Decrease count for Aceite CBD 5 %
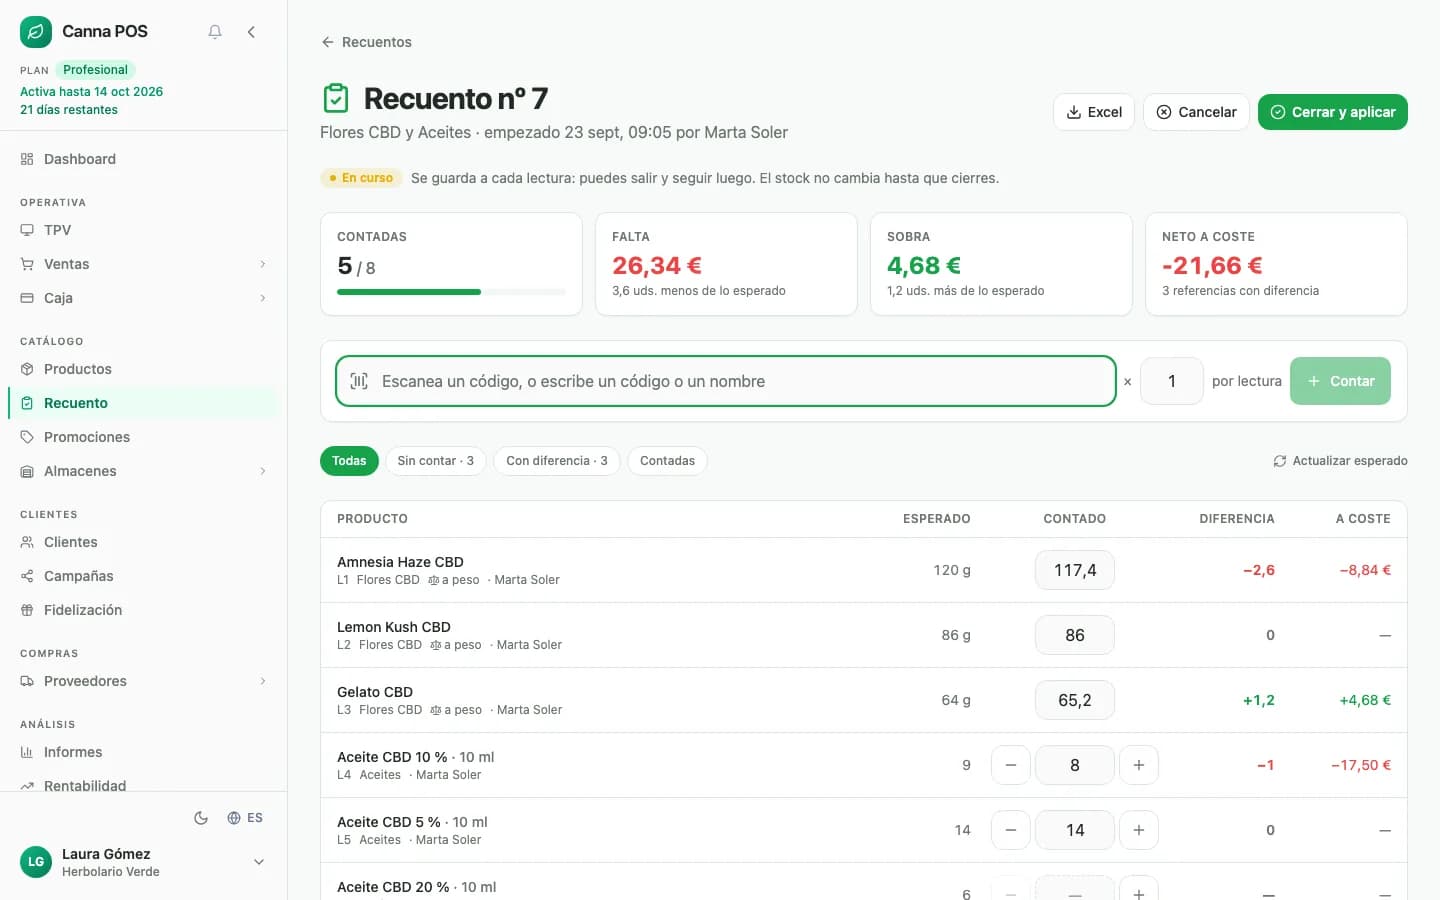 click(x=1011, y=830)
